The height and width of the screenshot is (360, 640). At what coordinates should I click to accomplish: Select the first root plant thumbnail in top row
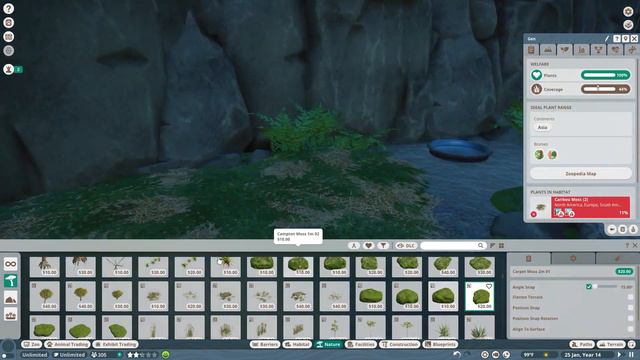click(44, 267)
